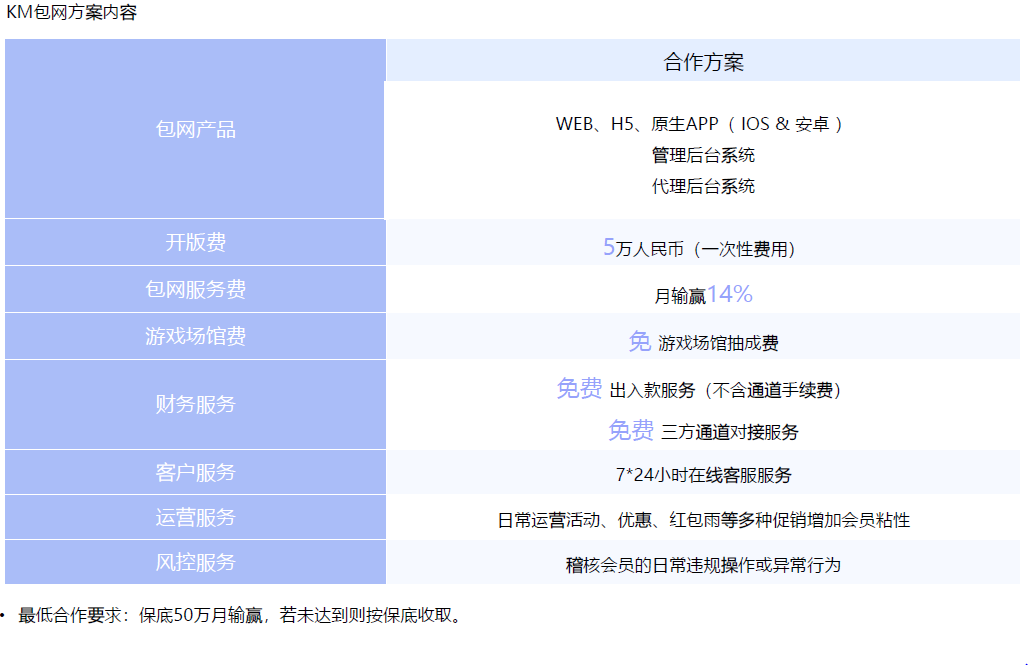The image size is (1028, 665).
Task: Select the 合作方案 column header
Action: [703, 62]
